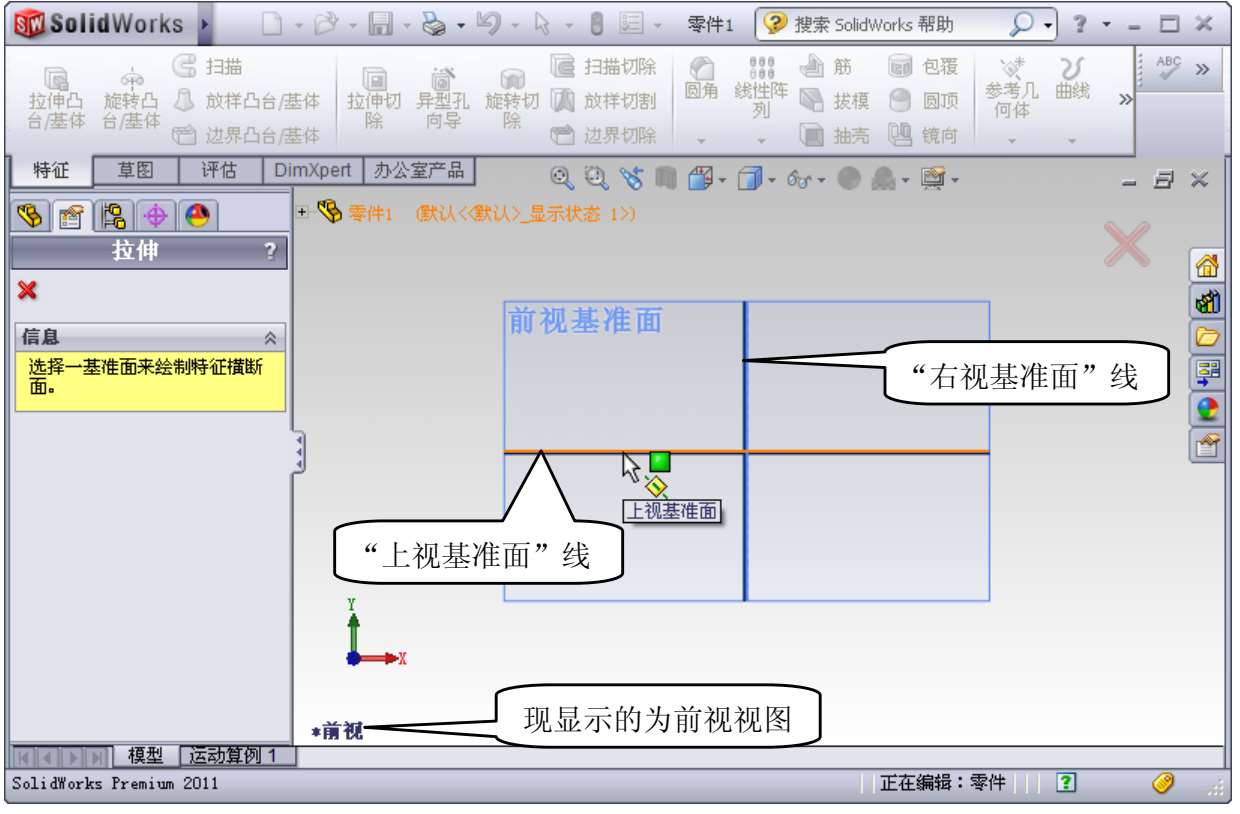Open the File Explorer folder task pane icon
This screenshot has width=1240, height=814.
pos(1207,338)
